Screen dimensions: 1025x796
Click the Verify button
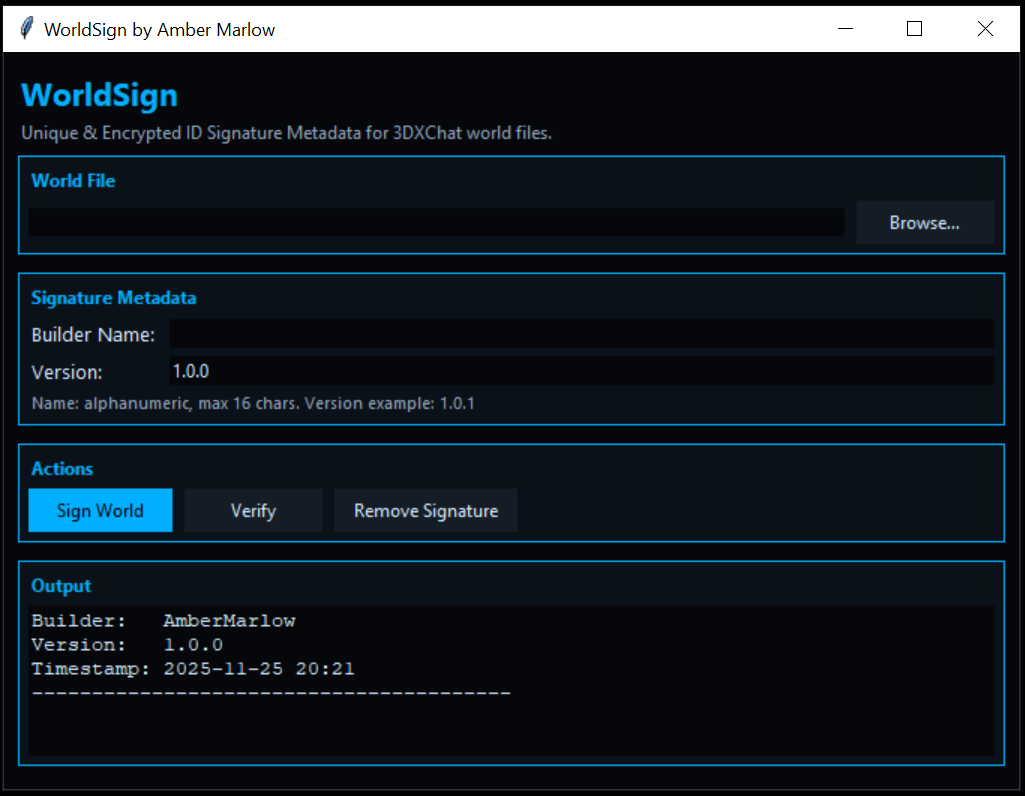click(x=253, y=510)
